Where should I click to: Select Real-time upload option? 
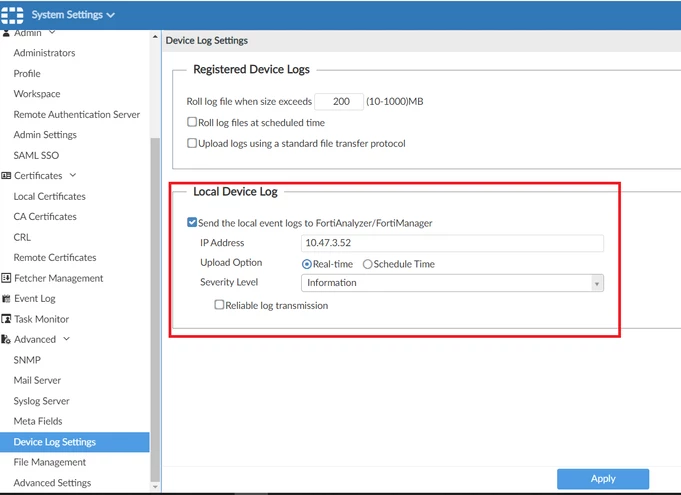click(307, 264)
